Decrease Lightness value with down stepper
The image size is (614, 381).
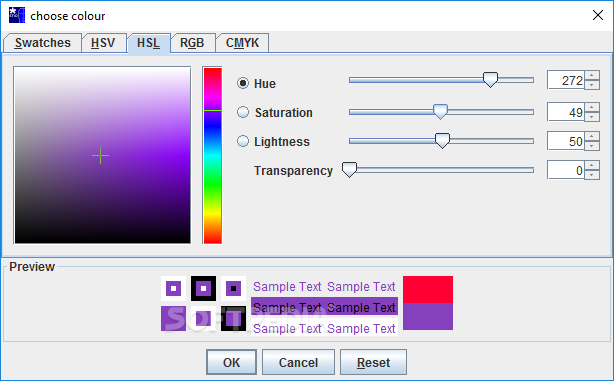[x=592, y=146]
